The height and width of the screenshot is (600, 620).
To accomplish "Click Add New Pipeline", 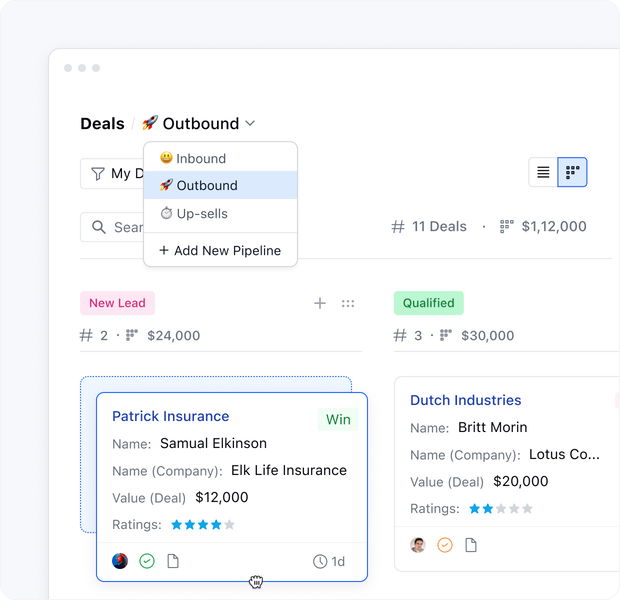I will 220,250.
